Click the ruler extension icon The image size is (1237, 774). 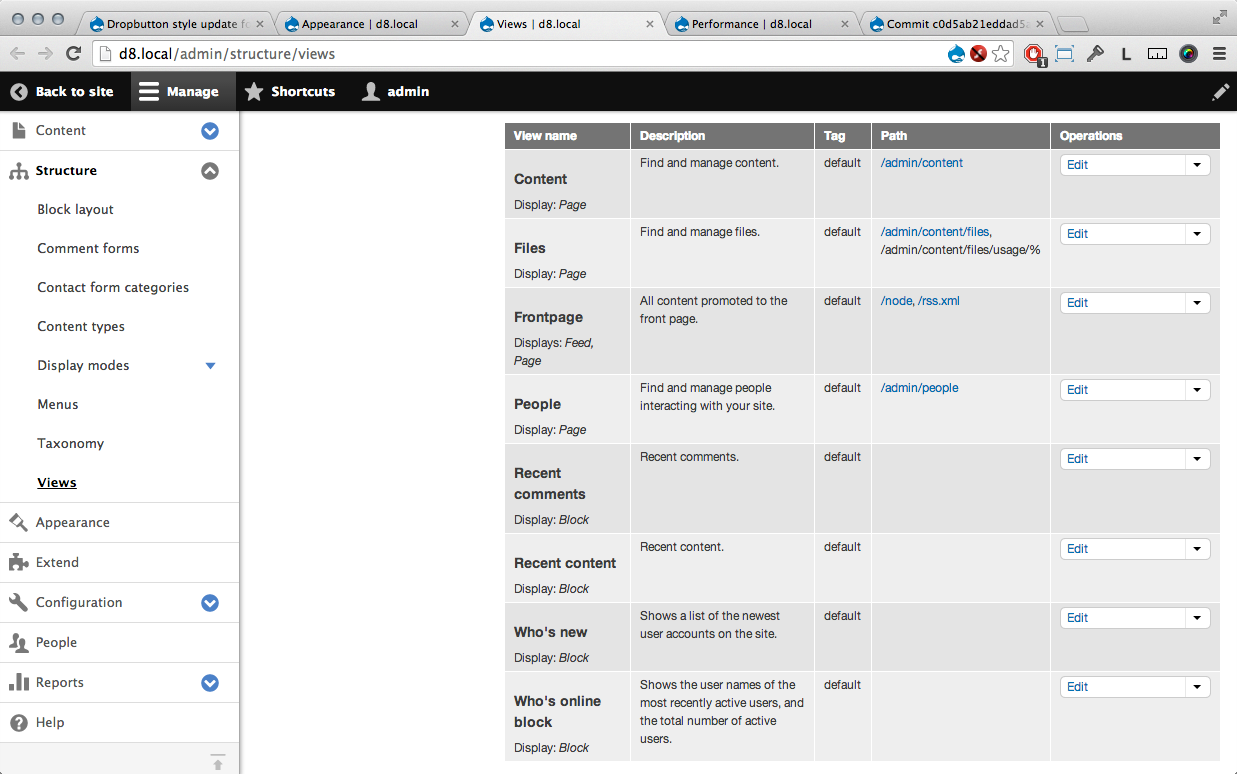click(x=1157, y=54)
